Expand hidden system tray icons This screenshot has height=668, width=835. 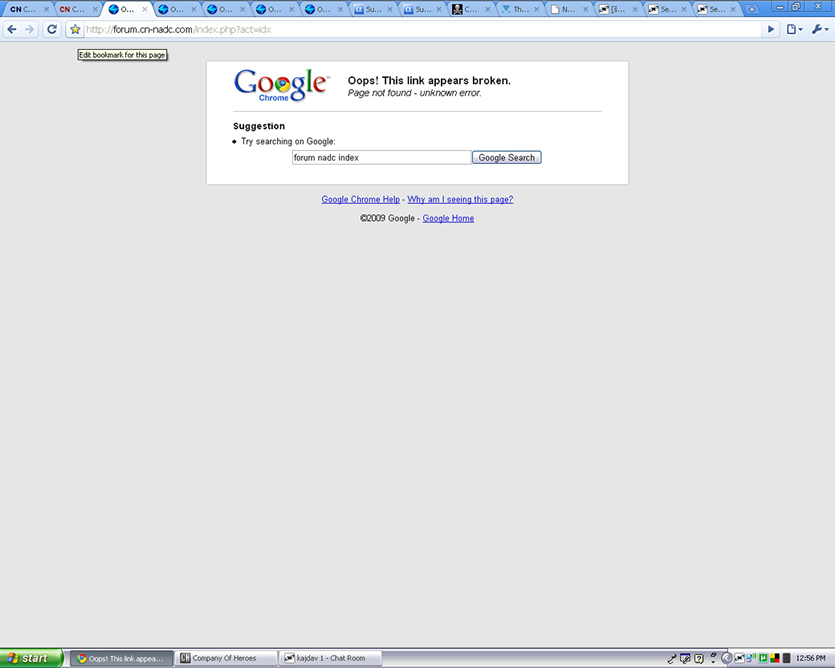[726, 658]
